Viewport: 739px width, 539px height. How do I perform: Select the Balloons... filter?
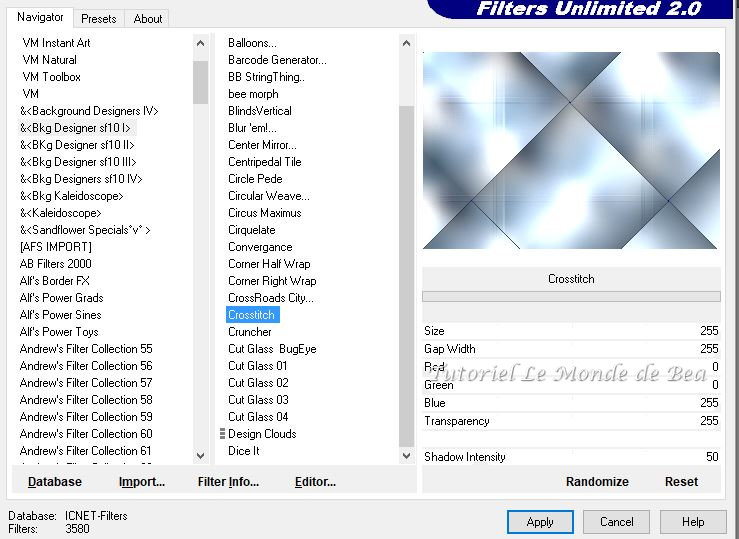(252, 43)
